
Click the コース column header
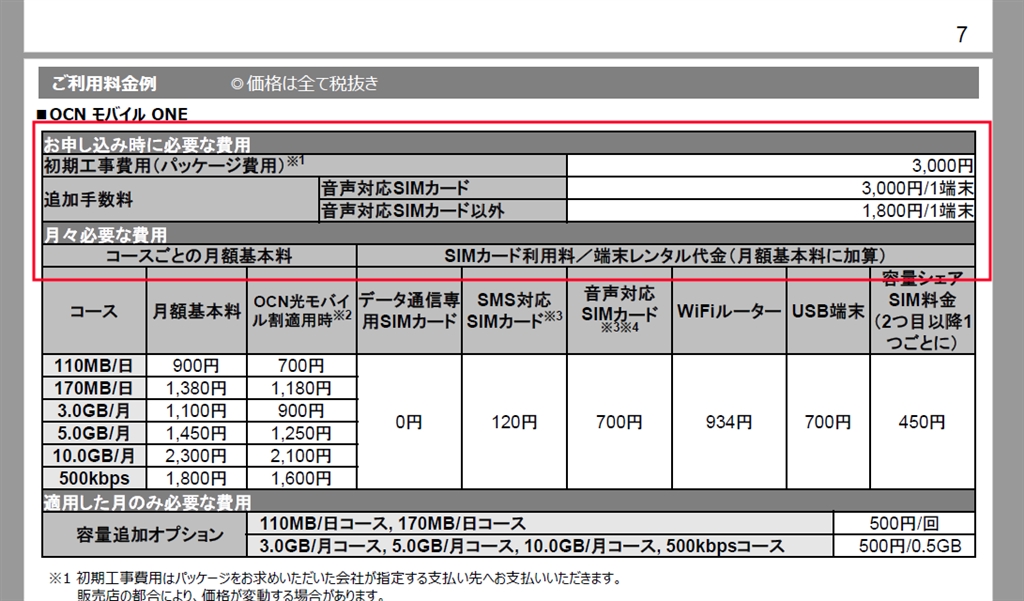coord(94,311)
